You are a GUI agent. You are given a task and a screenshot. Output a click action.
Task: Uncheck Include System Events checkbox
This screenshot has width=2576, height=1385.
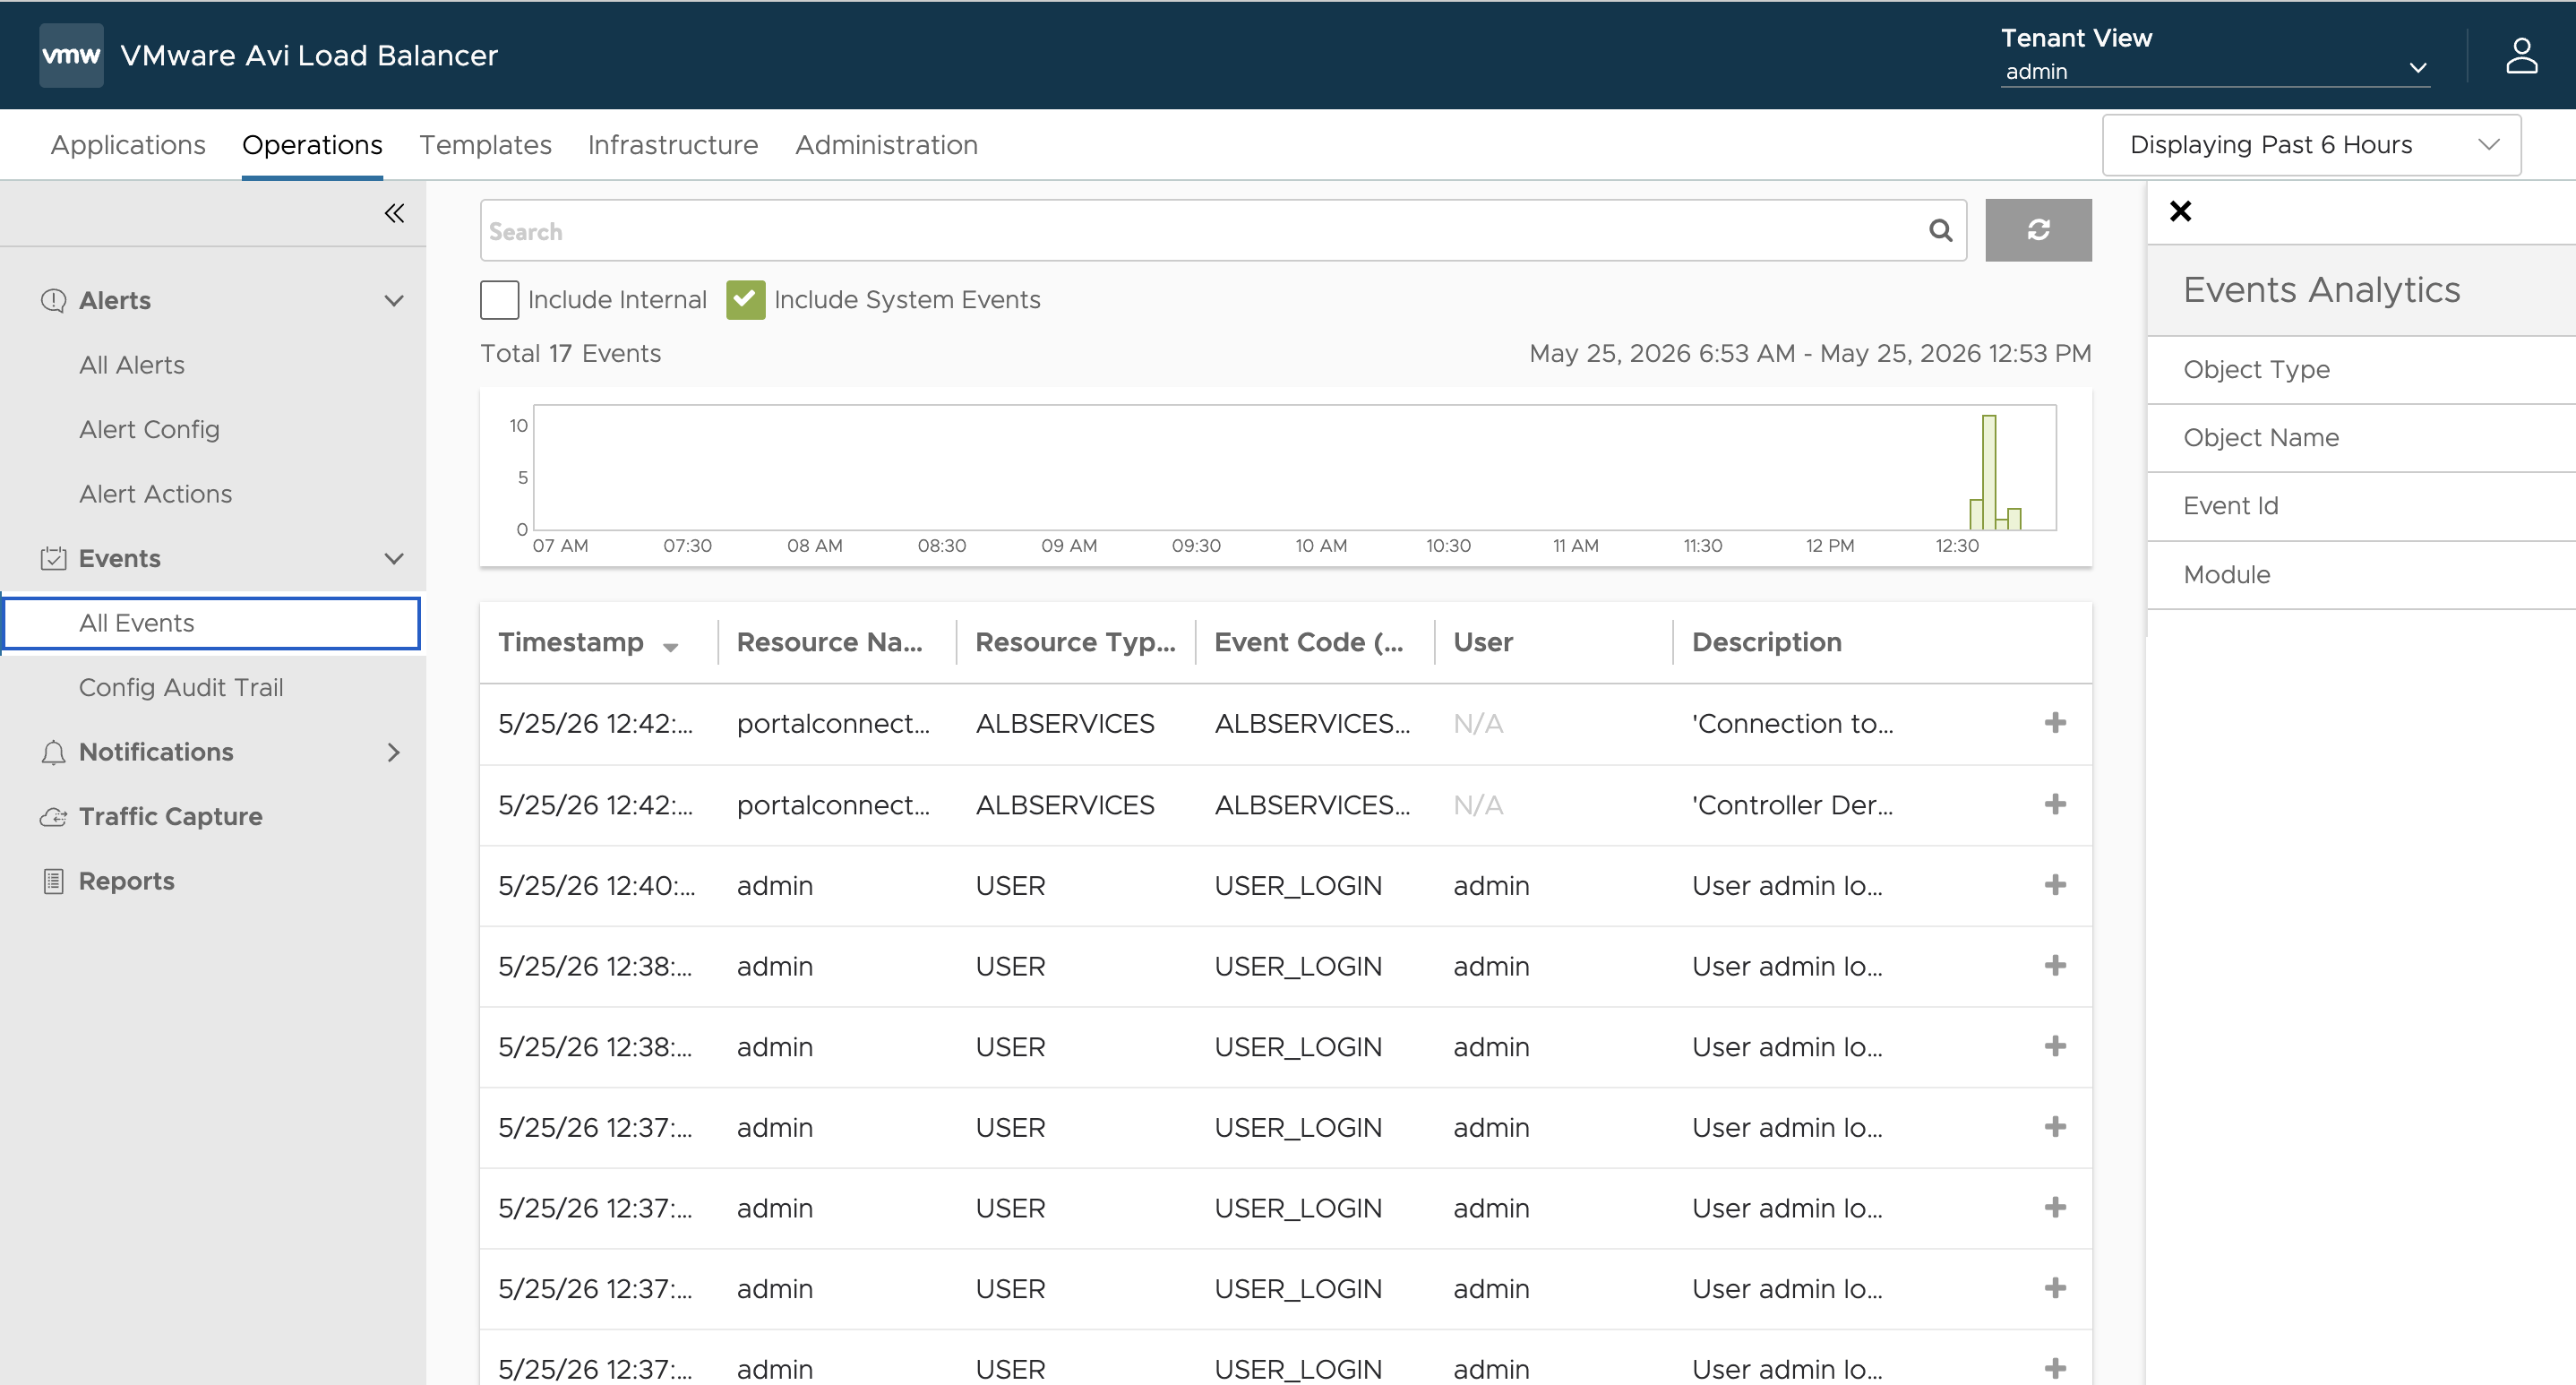[745, 300]
